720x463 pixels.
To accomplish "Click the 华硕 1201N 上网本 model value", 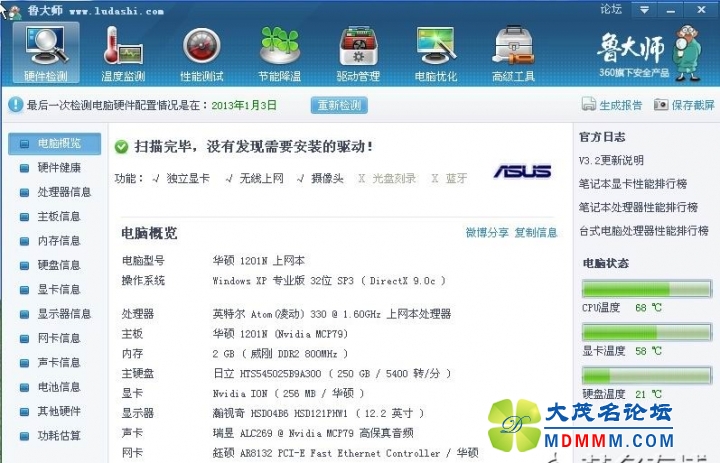I will [259, 260].
